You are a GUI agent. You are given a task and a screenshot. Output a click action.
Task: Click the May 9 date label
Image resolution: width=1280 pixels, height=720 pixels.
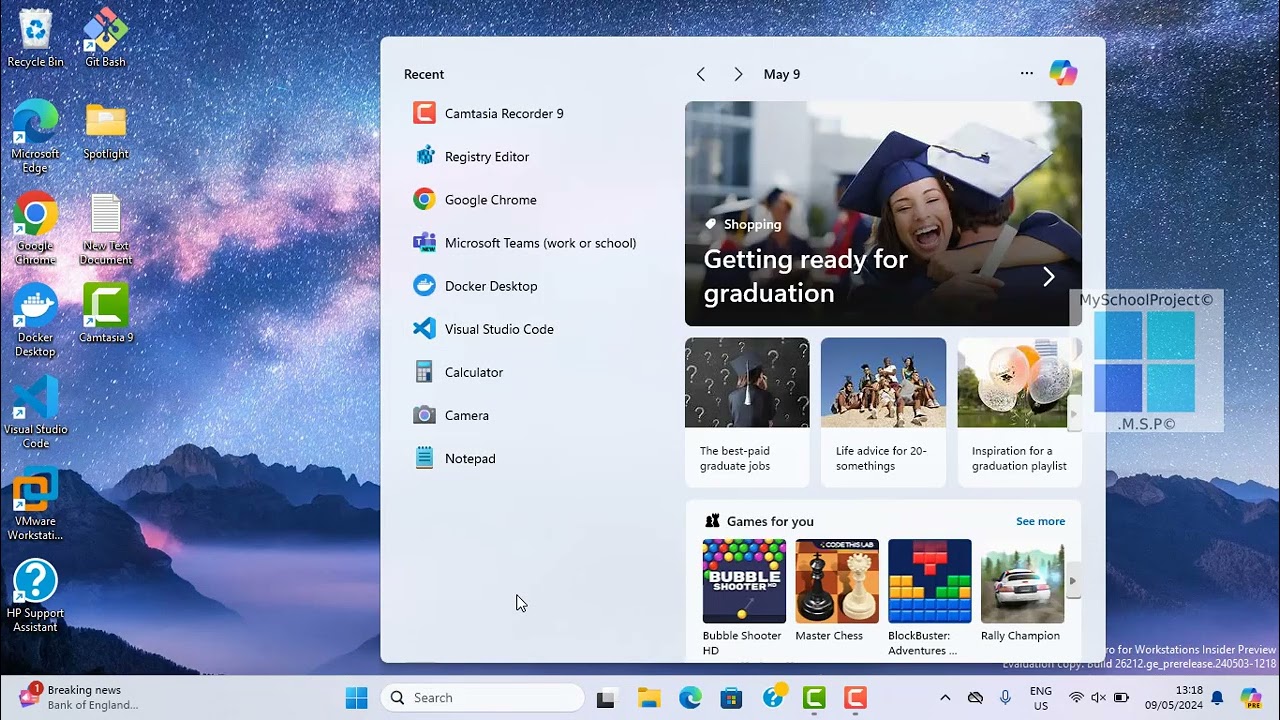click(782, 74)
